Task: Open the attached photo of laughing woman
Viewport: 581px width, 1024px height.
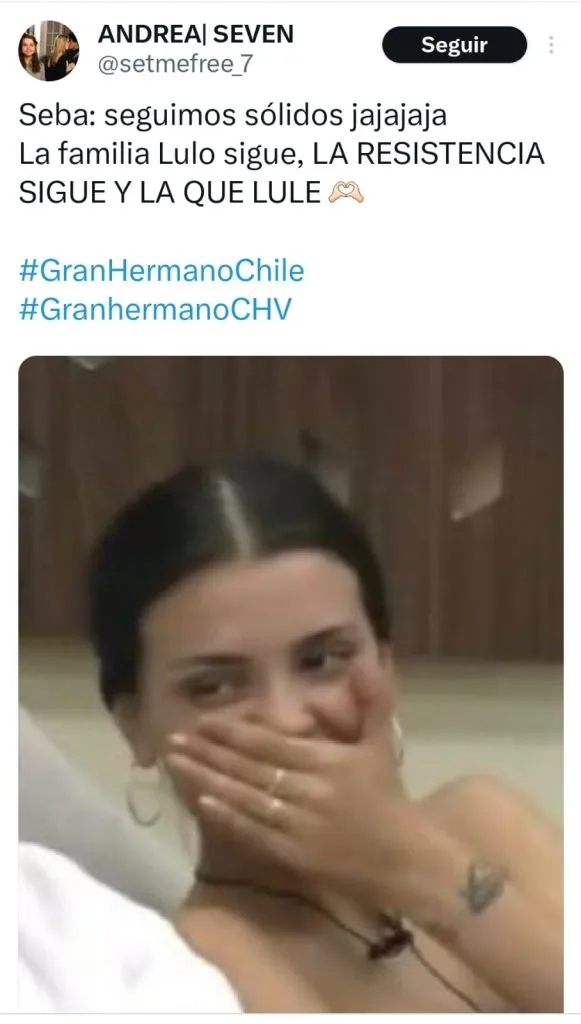Action: coord(290,684)
